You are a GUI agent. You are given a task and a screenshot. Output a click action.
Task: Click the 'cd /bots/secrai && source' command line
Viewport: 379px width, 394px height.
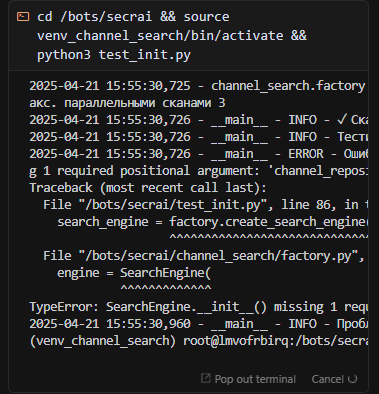pos(133,17)
